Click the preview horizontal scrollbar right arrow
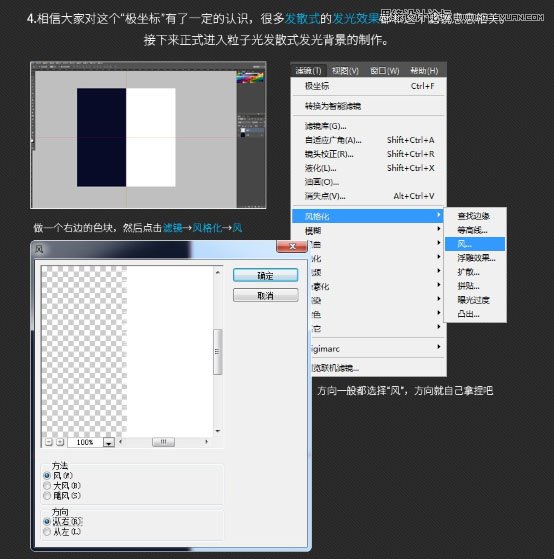Viewport: 554px width, 559px height. pyautogui.click(x=206, y=442)
